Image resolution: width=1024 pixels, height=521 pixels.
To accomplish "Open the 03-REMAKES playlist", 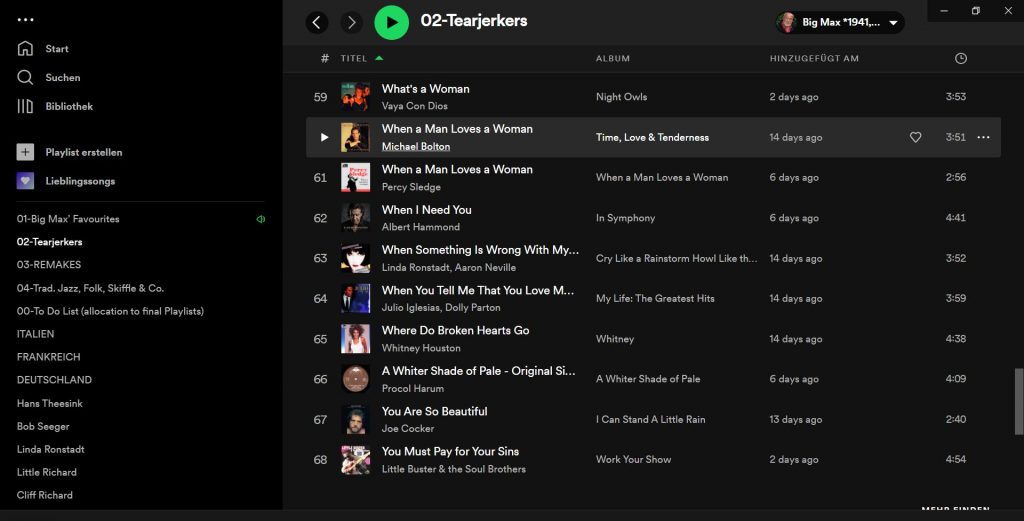I will click(49, 265).
